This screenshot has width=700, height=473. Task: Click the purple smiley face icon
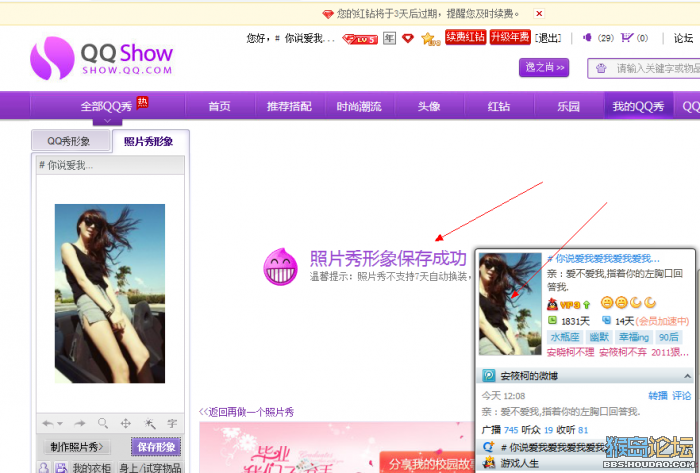point(280,267)
